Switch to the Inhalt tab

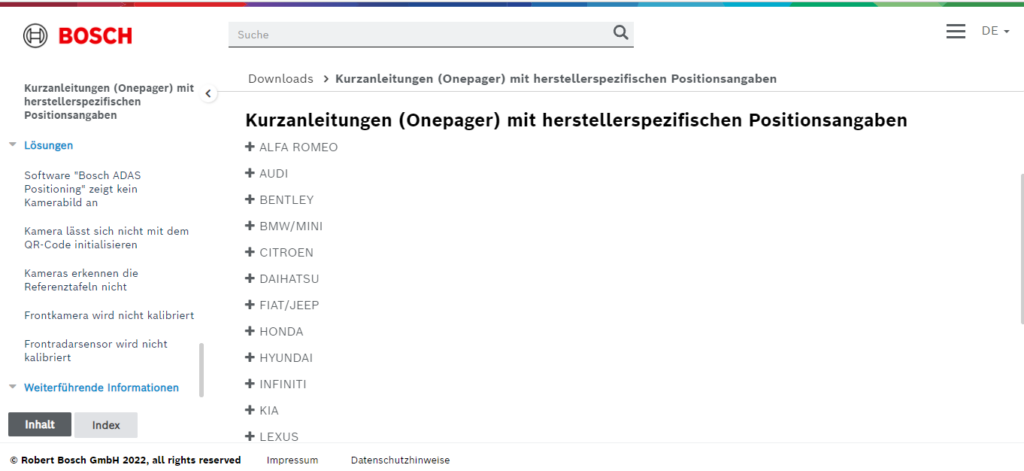coord(40,425)
